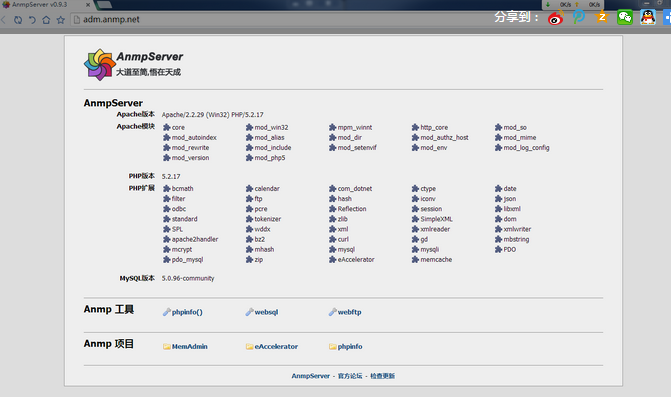The image size is (671, 397).
Task: Open the eAccelerator project link
Action: tap(276, 347)
